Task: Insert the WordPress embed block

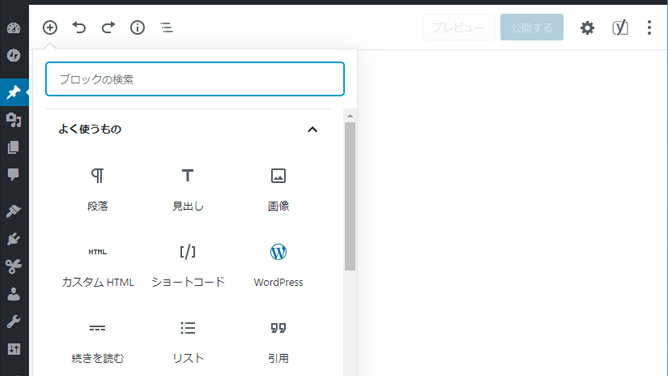Action: (278, 266)
